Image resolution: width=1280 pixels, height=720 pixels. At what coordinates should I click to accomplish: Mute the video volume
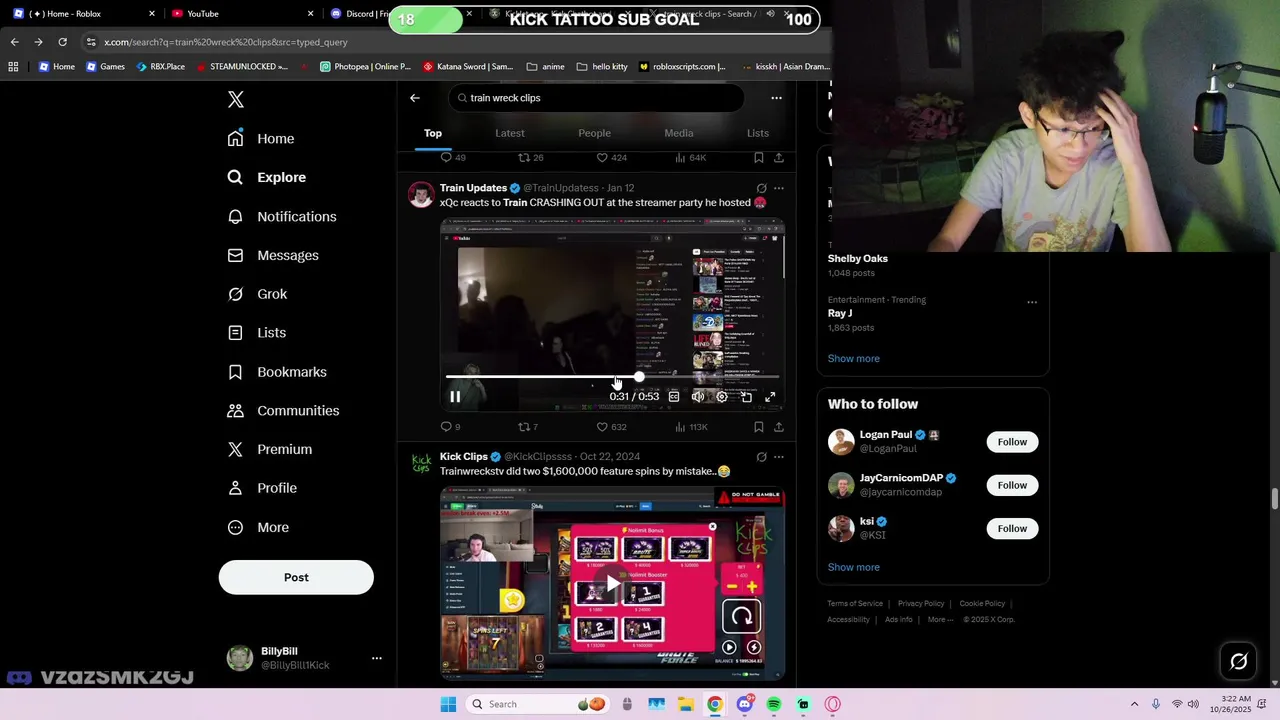[698, 397]
